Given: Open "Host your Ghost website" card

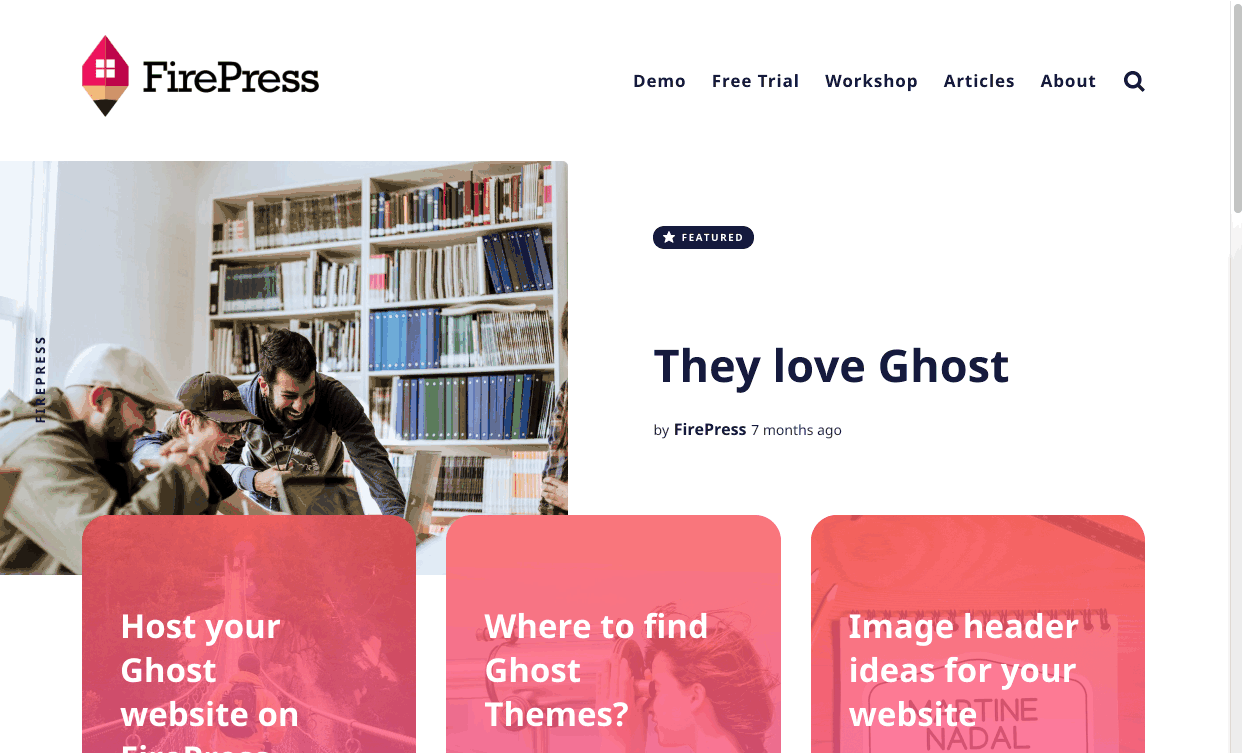Looking at the screenshot, I should [249, 634].
